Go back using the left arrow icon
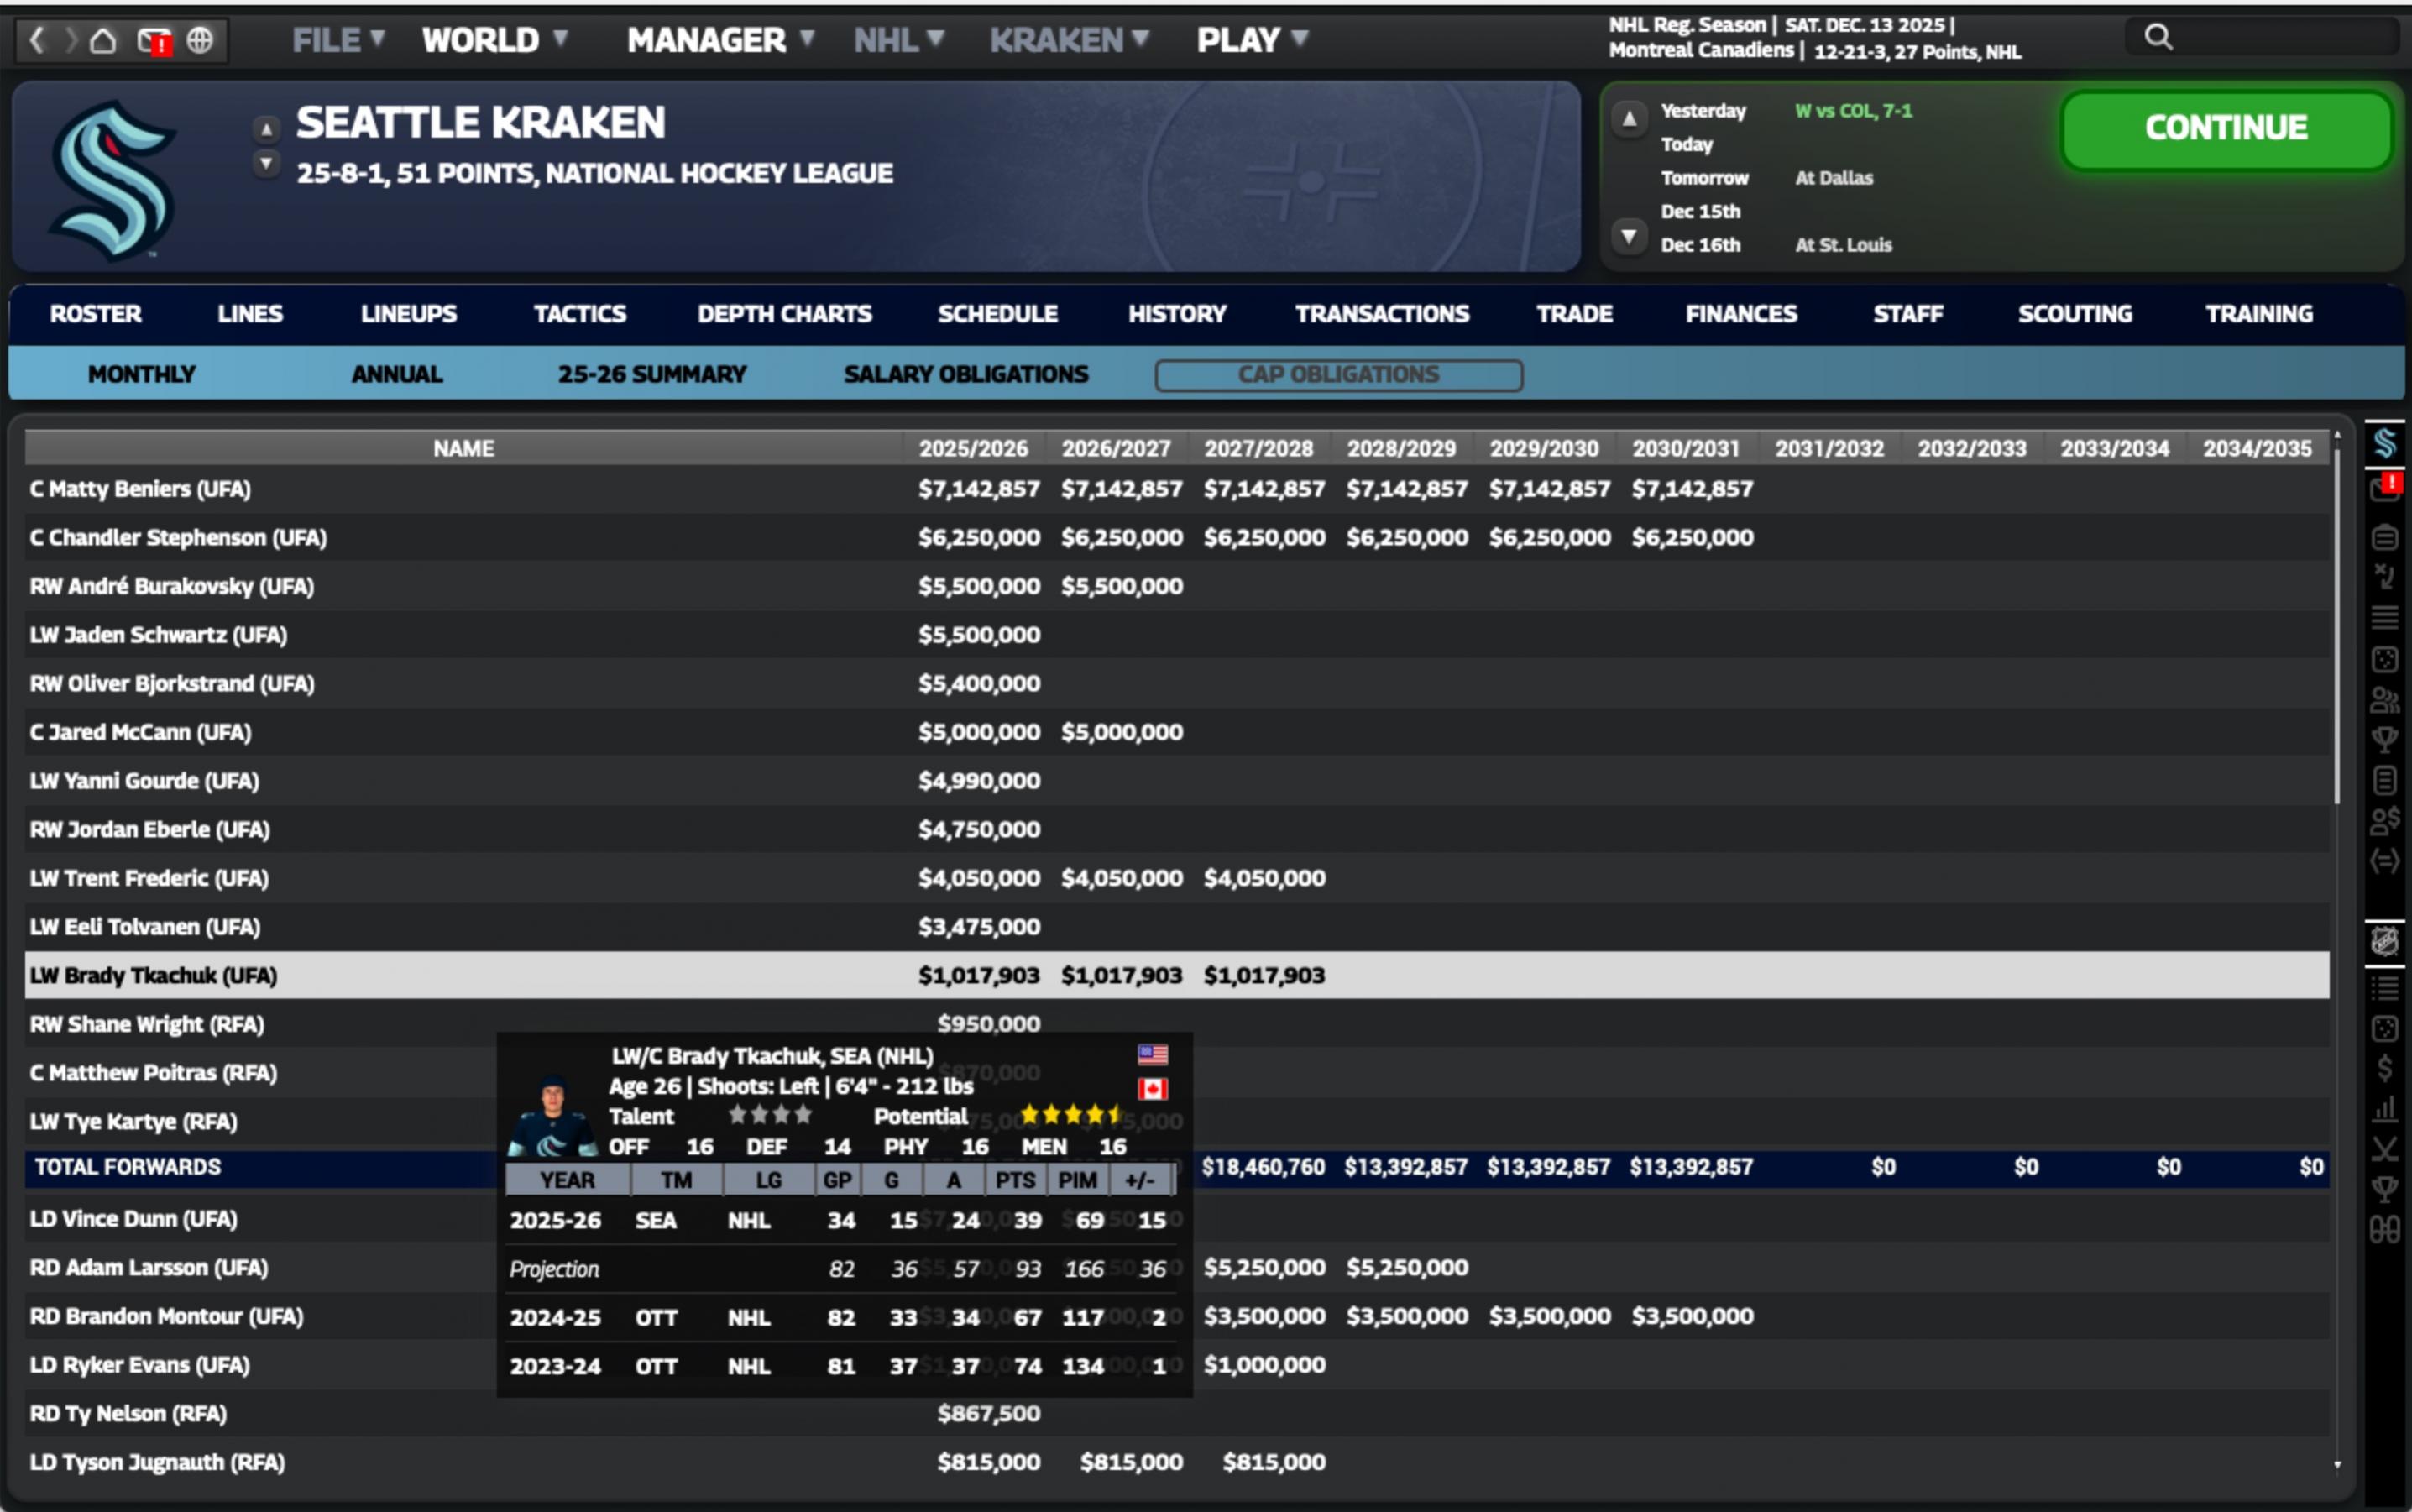 click(37, 41)
